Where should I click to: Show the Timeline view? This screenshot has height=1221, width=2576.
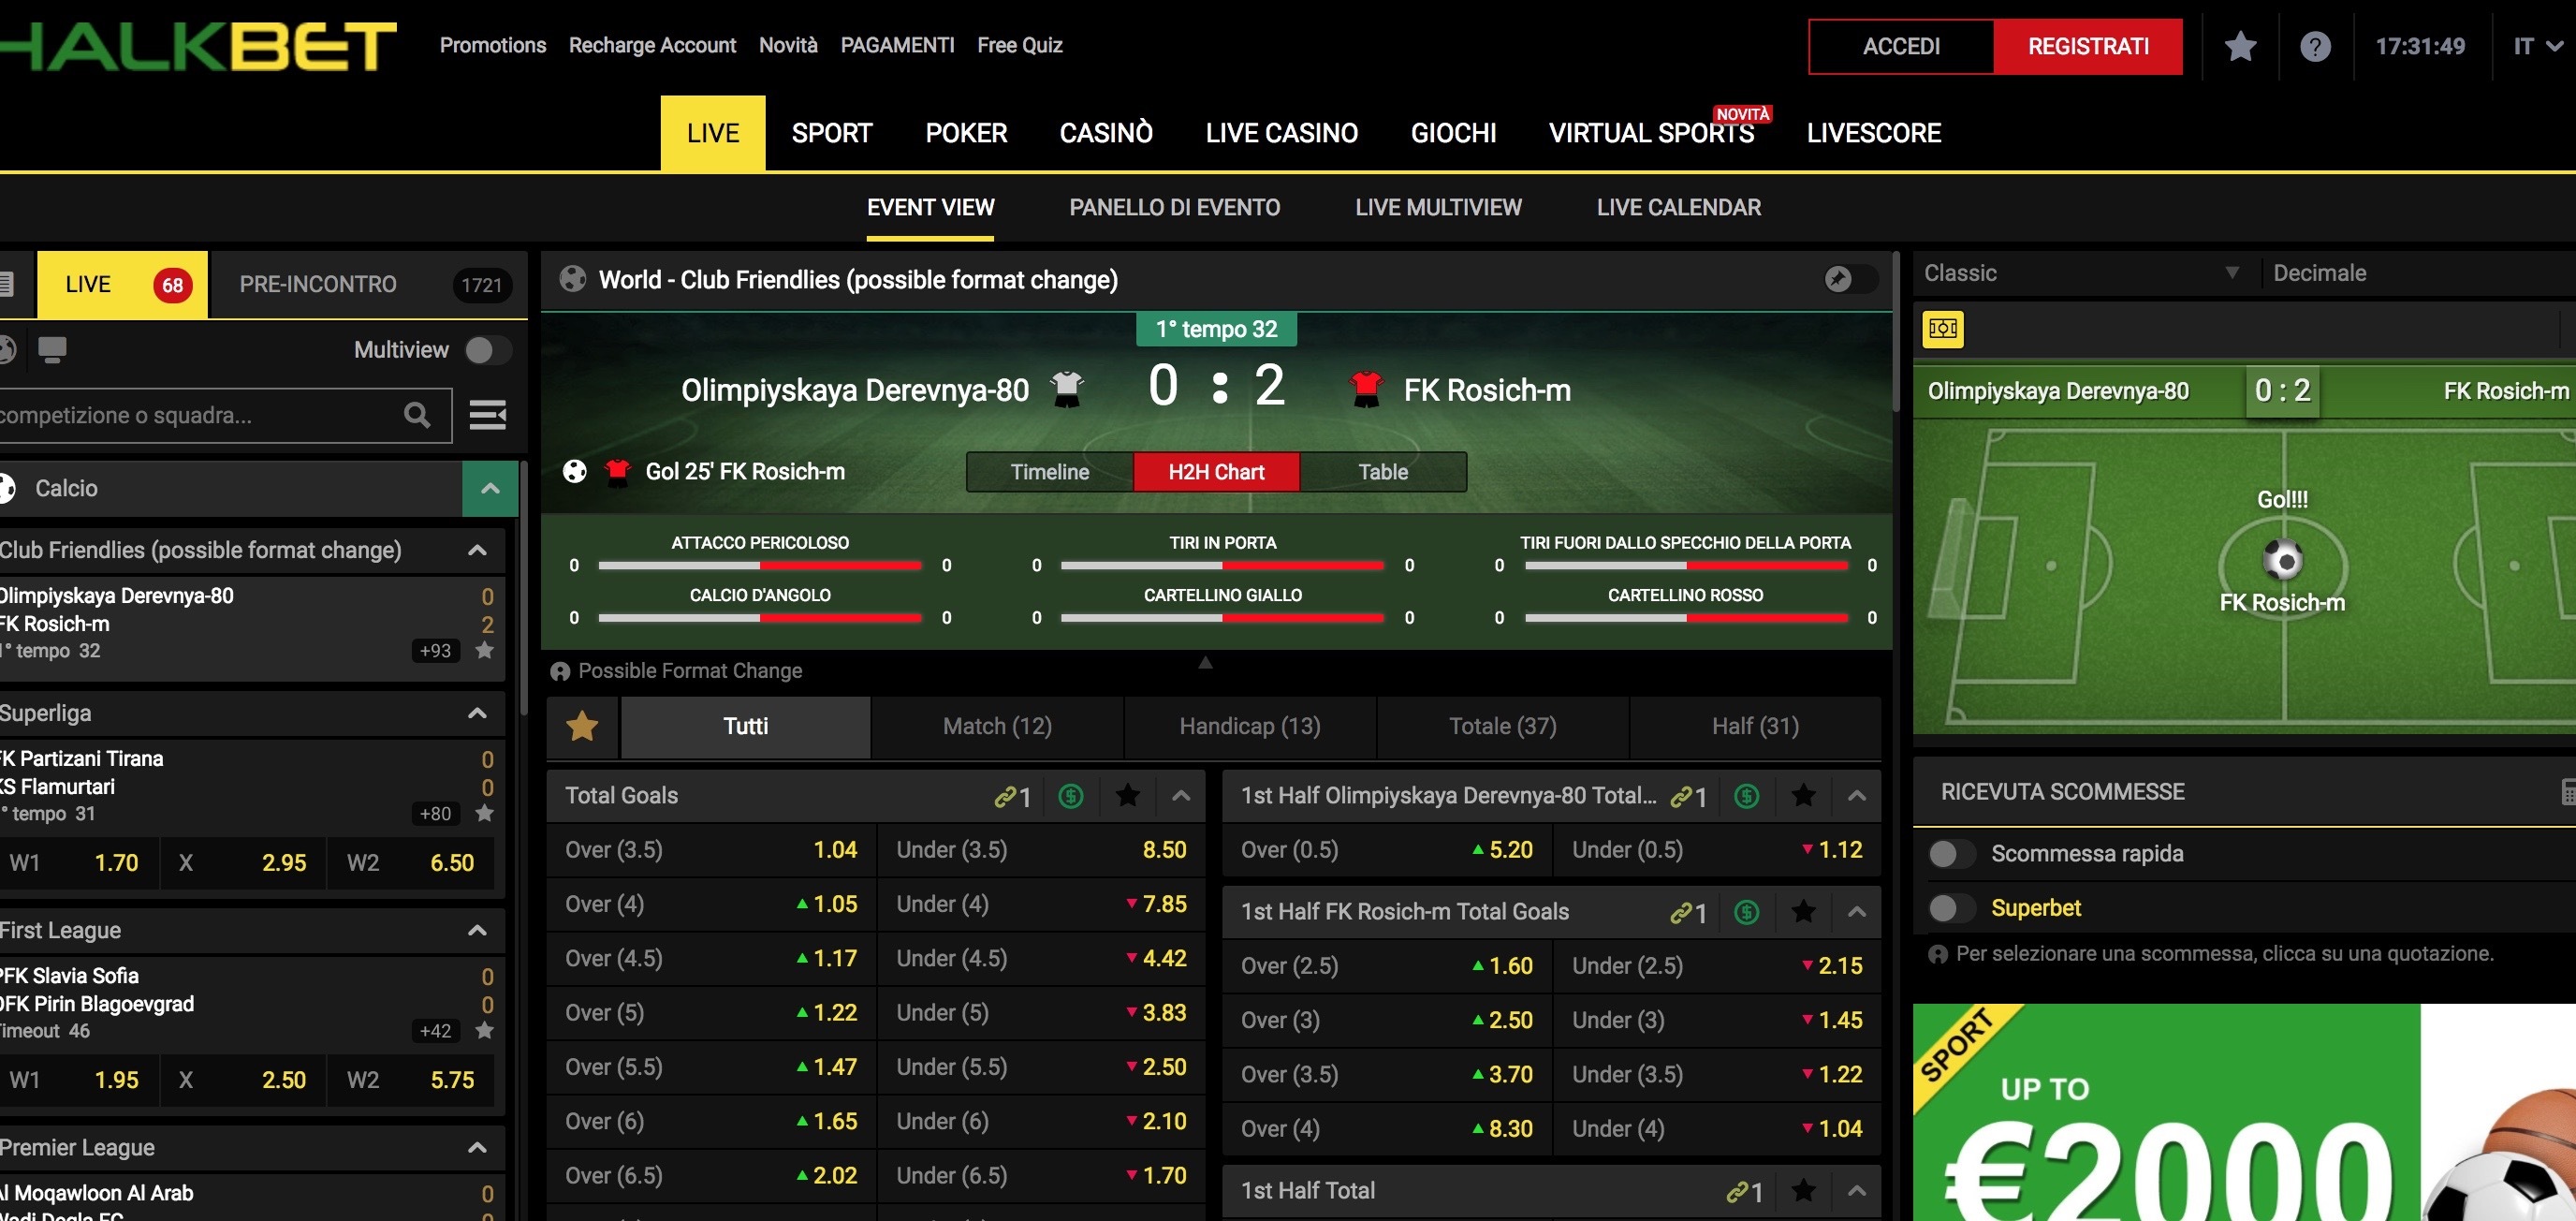[x=1049, y=472]
